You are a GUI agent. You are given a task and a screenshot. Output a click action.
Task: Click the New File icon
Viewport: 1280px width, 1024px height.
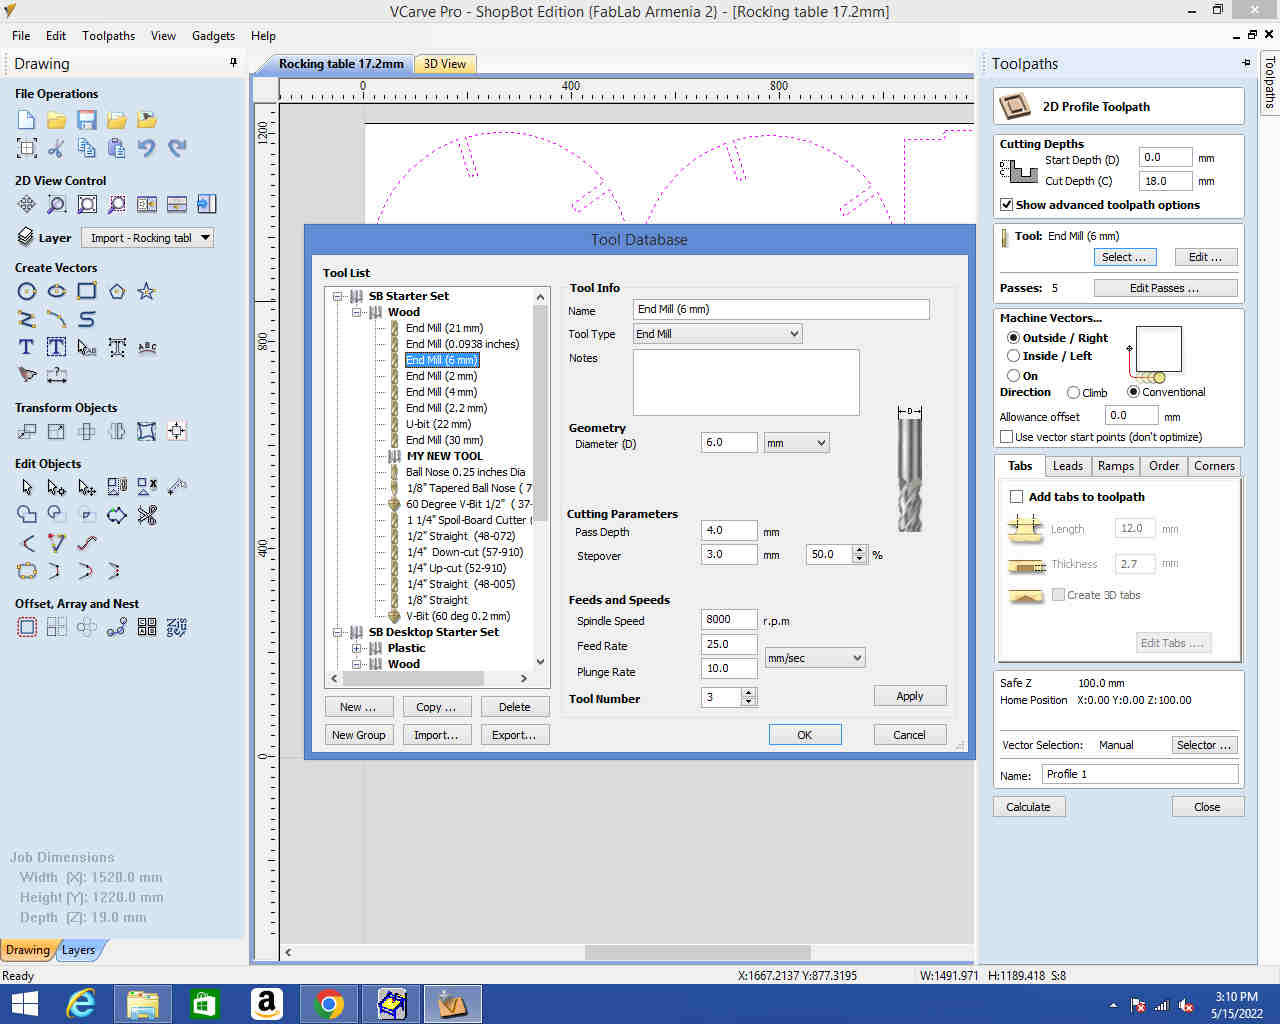point(27,120)
